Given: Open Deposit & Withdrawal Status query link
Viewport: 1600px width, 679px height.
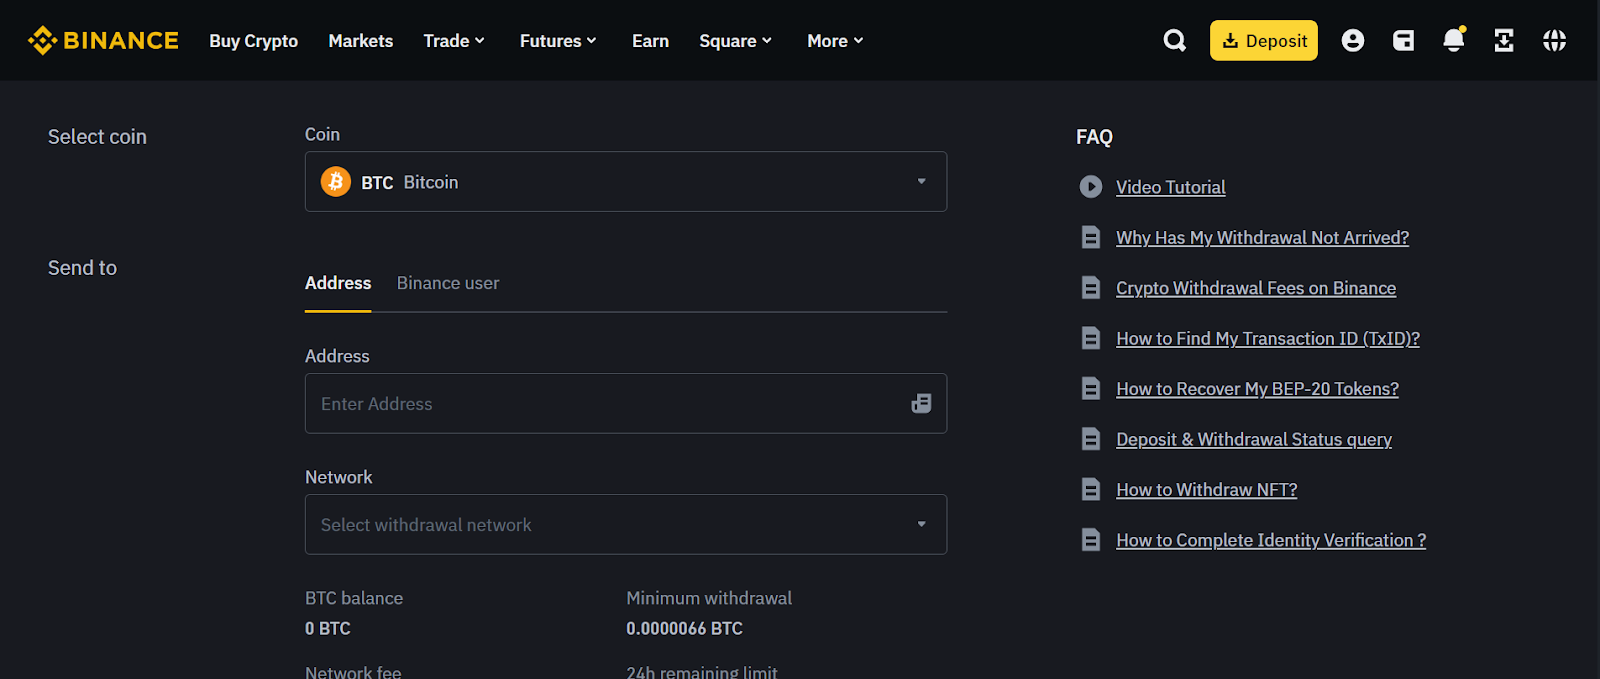Looking at the screenshot, I should [x=1254, y=439].
